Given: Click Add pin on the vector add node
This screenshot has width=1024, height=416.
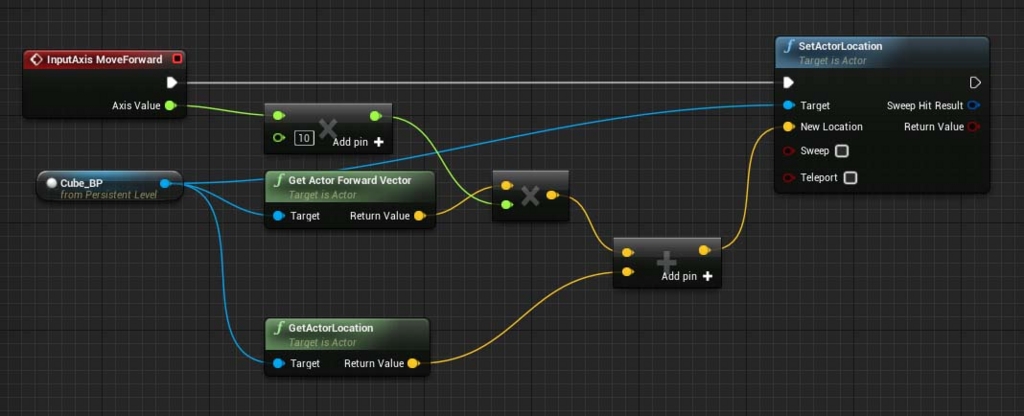Looking at the screenshot, I should click(687, 276).
